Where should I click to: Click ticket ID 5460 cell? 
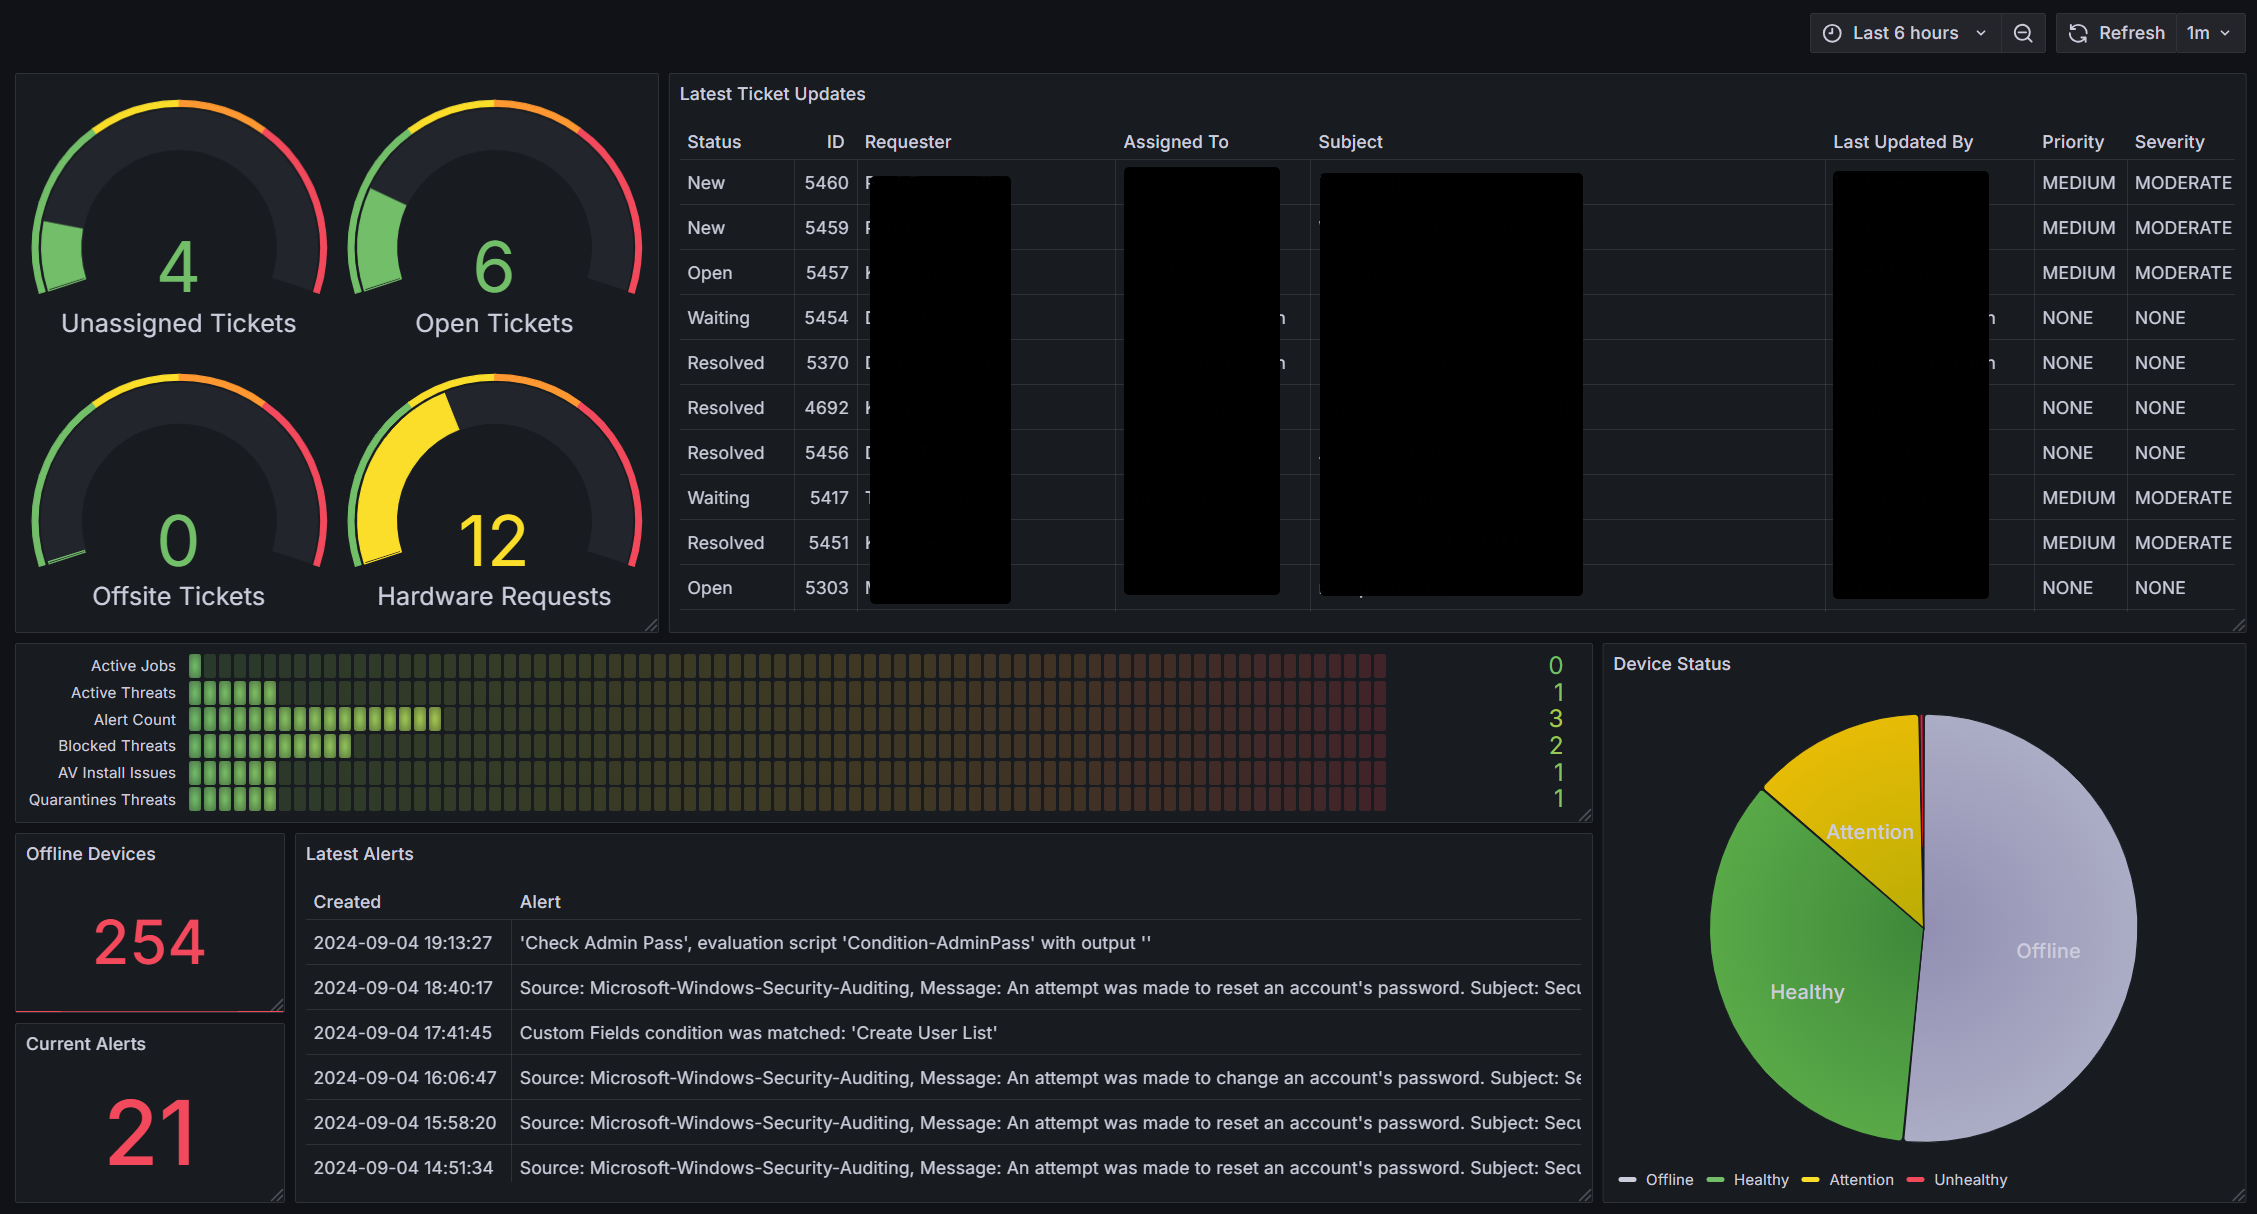pos(826,183)
